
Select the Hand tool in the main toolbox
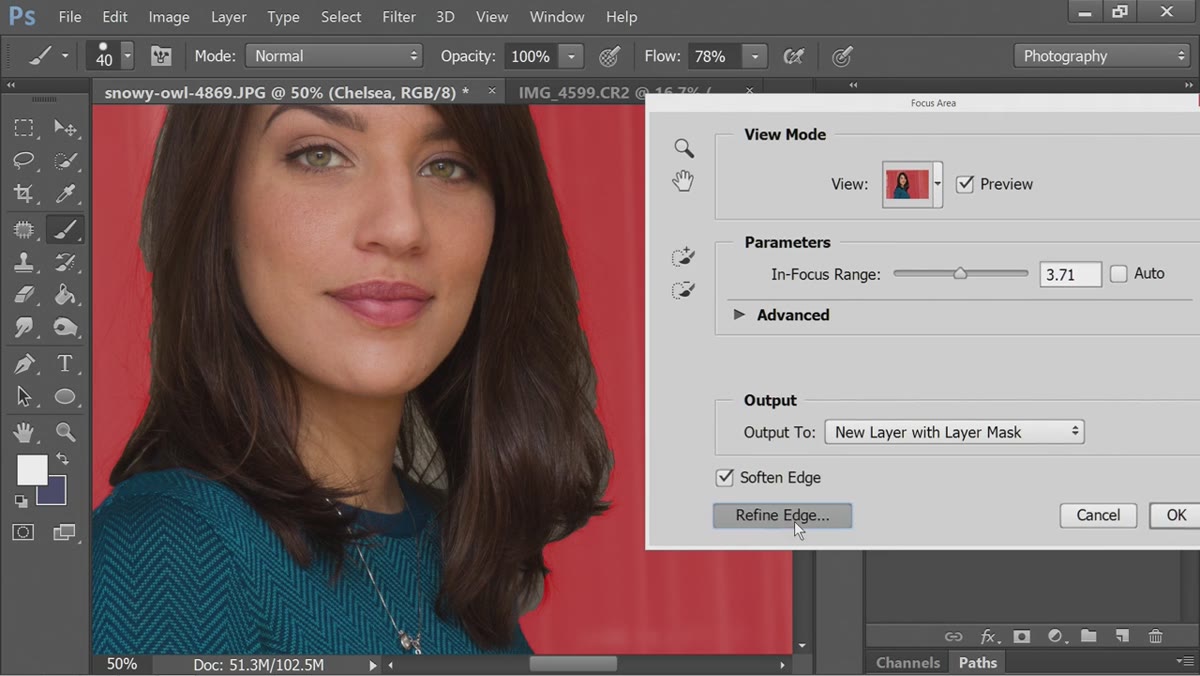[24, 432]
